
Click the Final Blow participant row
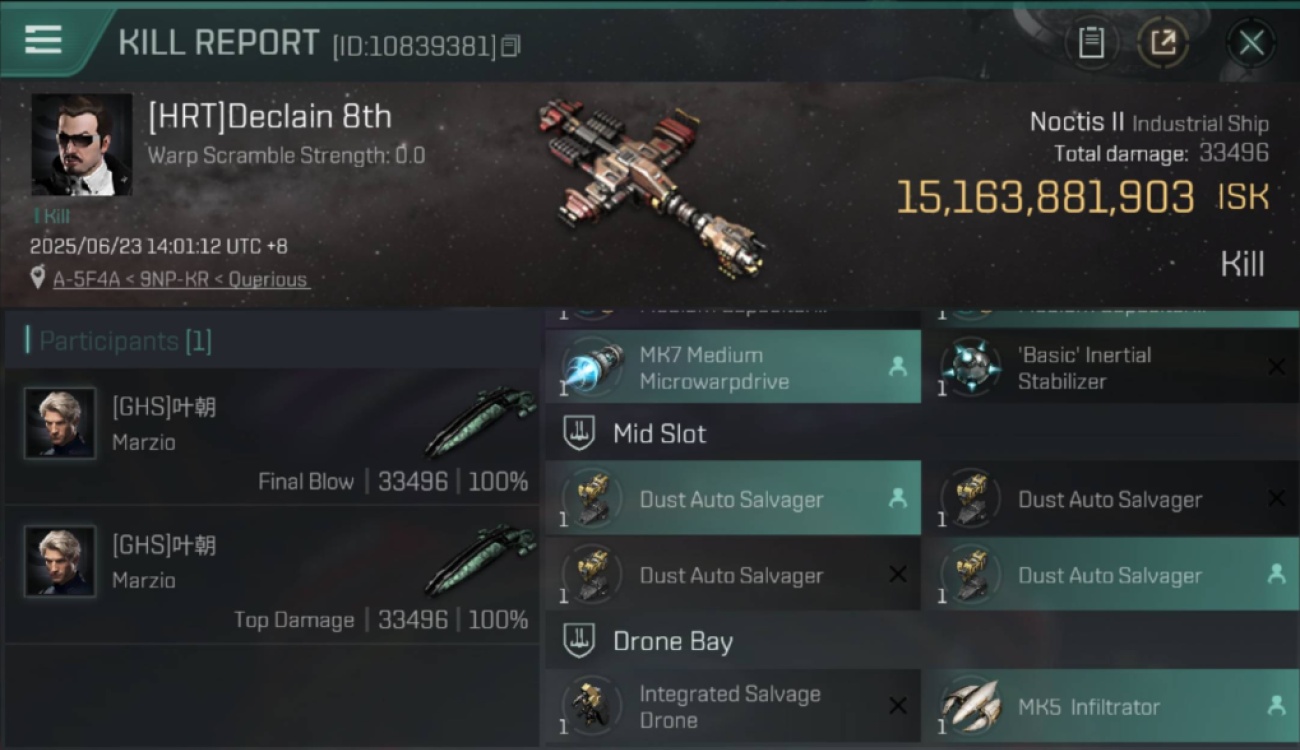click(x=272, y=437)
